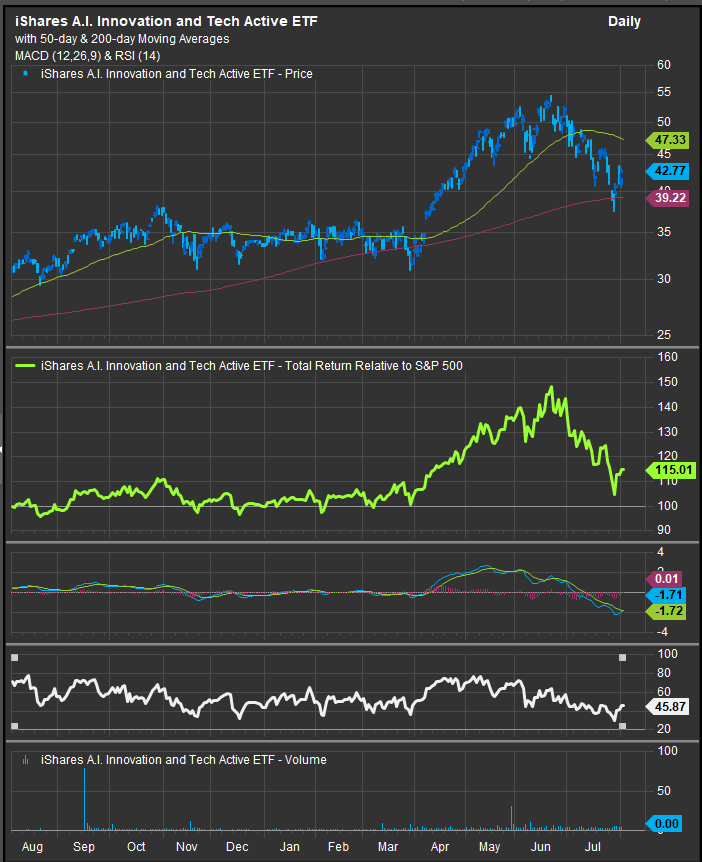The width and height of the screenshot is (702, 862).
Task: Click the chart title 'iShares A.I. Innovation and Tech Active ETF'
Action: [166, 21]
